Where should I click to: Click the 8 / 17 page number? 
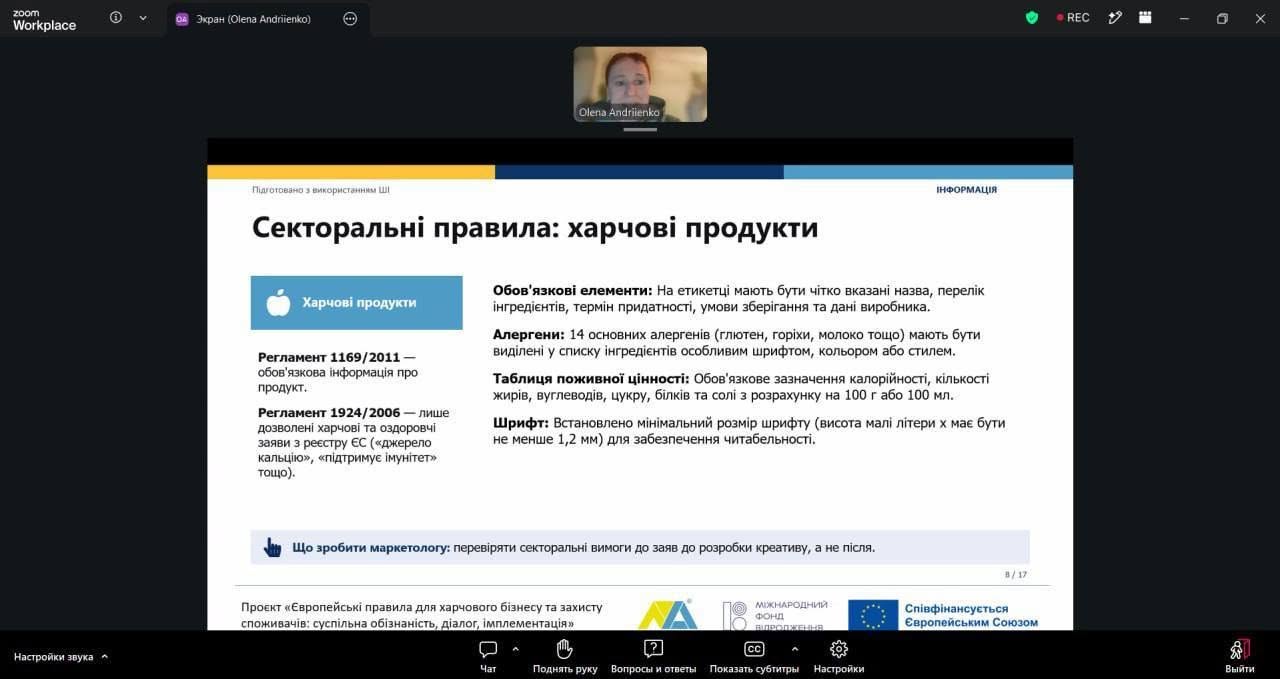pos(1015,575)
